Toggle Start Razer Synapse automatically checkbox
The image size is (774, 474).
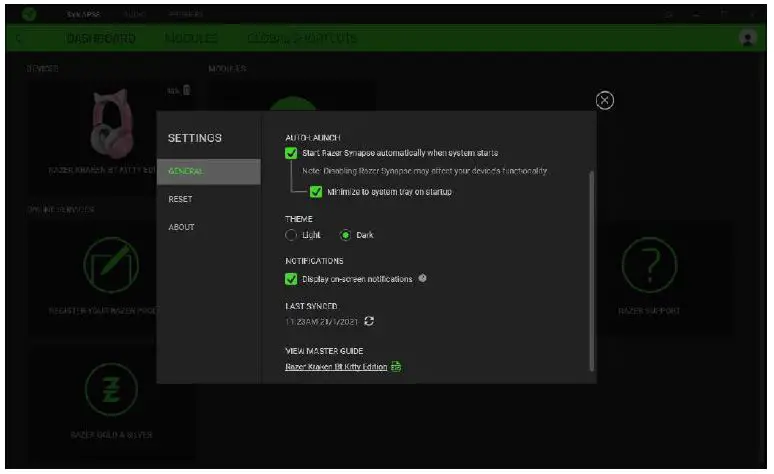tap(291, 153)
